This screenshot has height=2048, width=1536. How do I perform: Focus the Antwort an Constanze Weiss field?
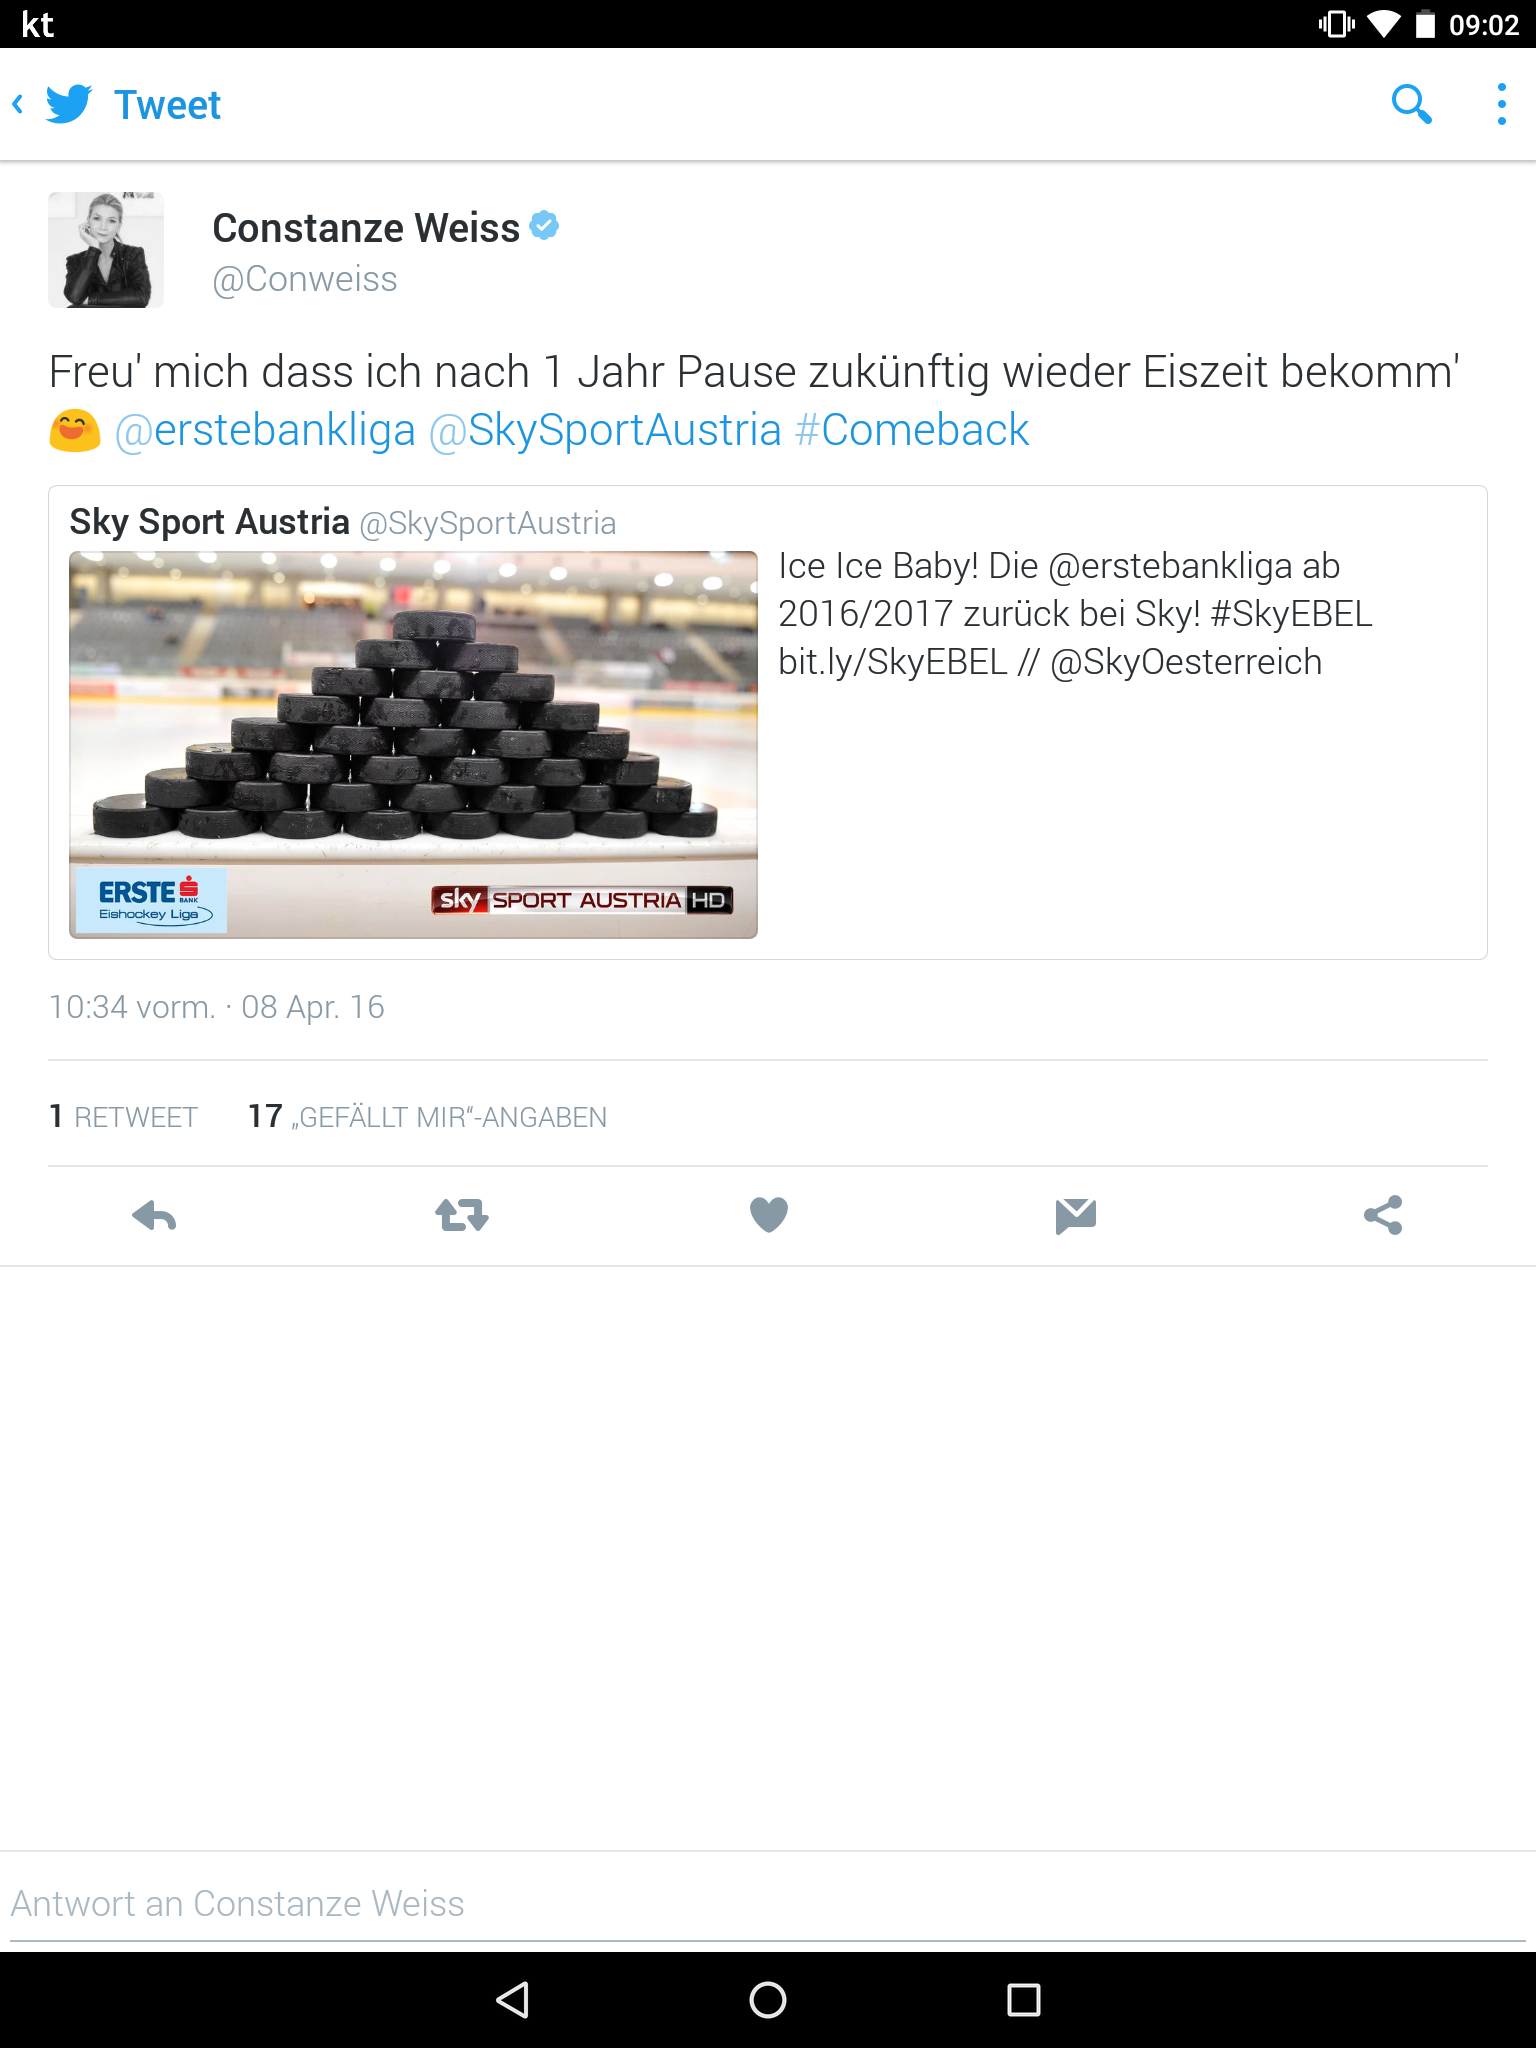768,1904
